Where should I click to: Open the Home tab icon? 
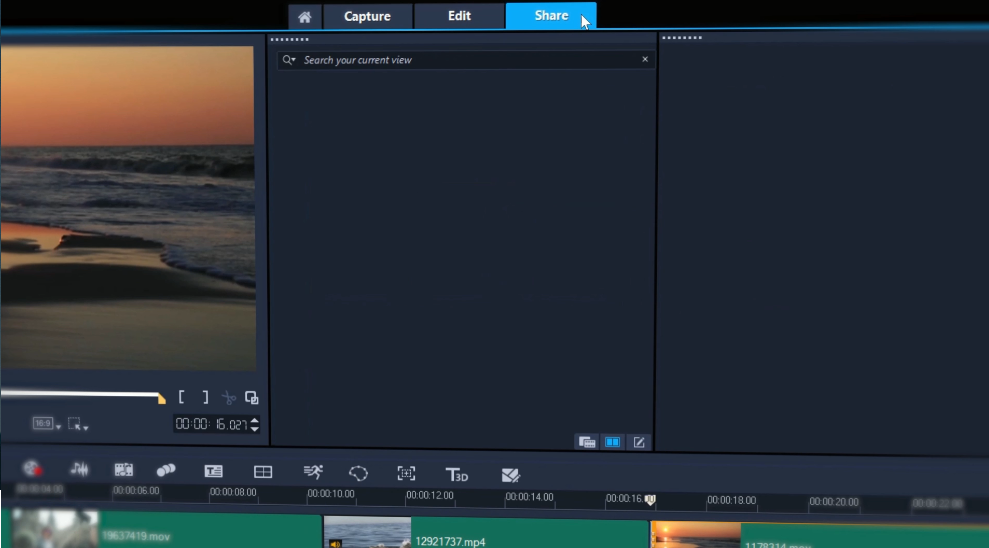[x=305, y=17]
